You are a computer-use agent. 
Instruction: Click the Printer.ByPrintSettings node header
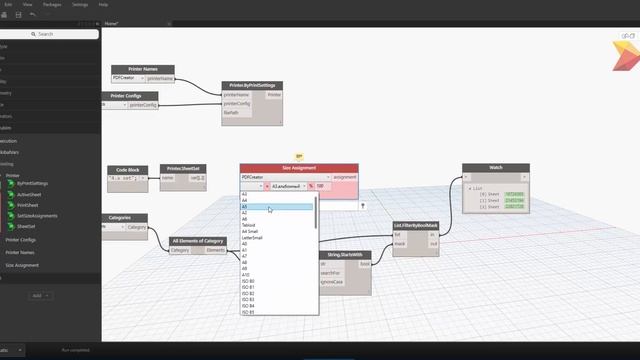252,85
